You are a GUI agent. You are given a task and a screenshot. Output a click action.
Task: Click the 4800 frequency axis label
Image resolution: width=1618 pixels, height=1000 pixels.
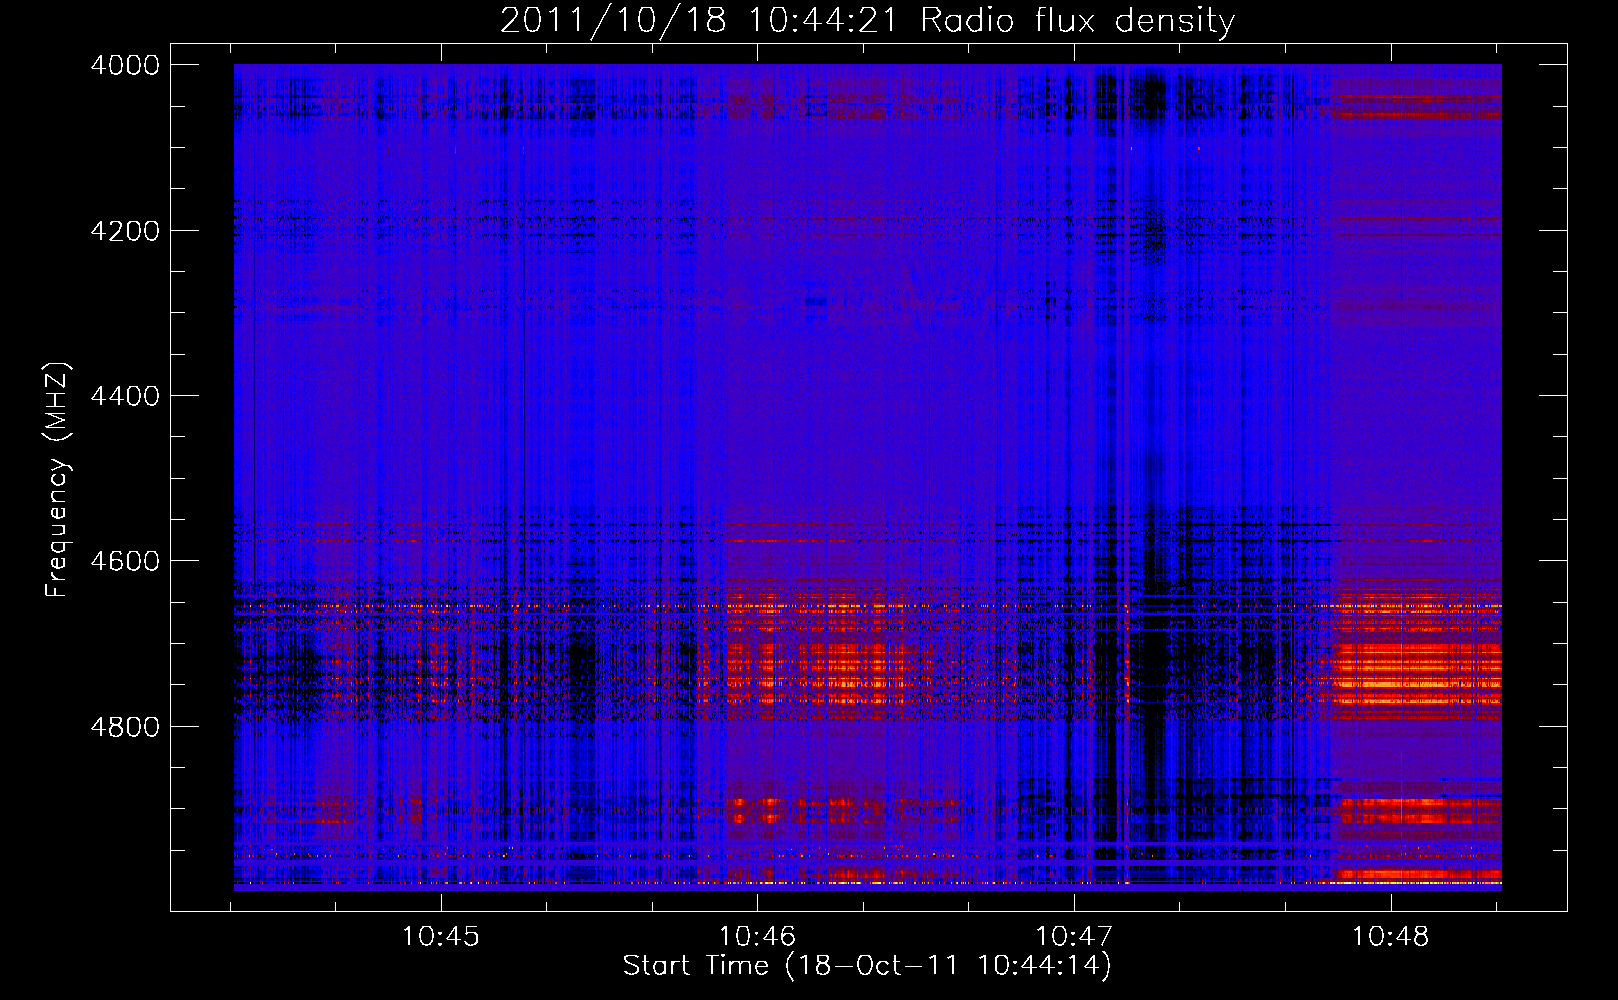point(125,726)
